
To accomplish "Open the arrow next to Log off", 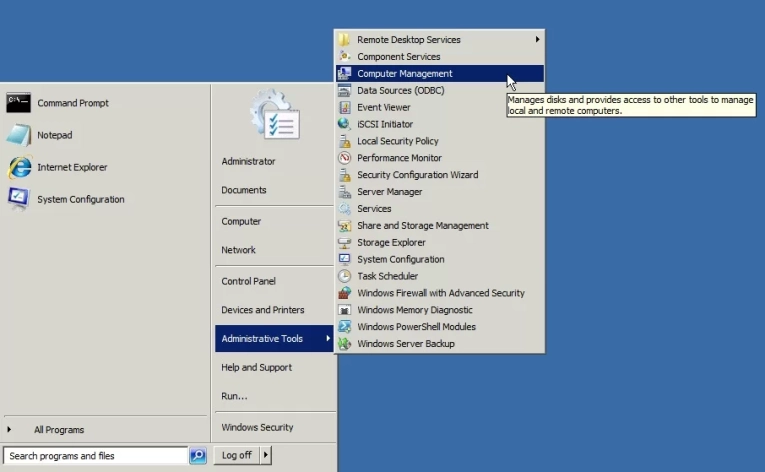I will coord(266,455).
